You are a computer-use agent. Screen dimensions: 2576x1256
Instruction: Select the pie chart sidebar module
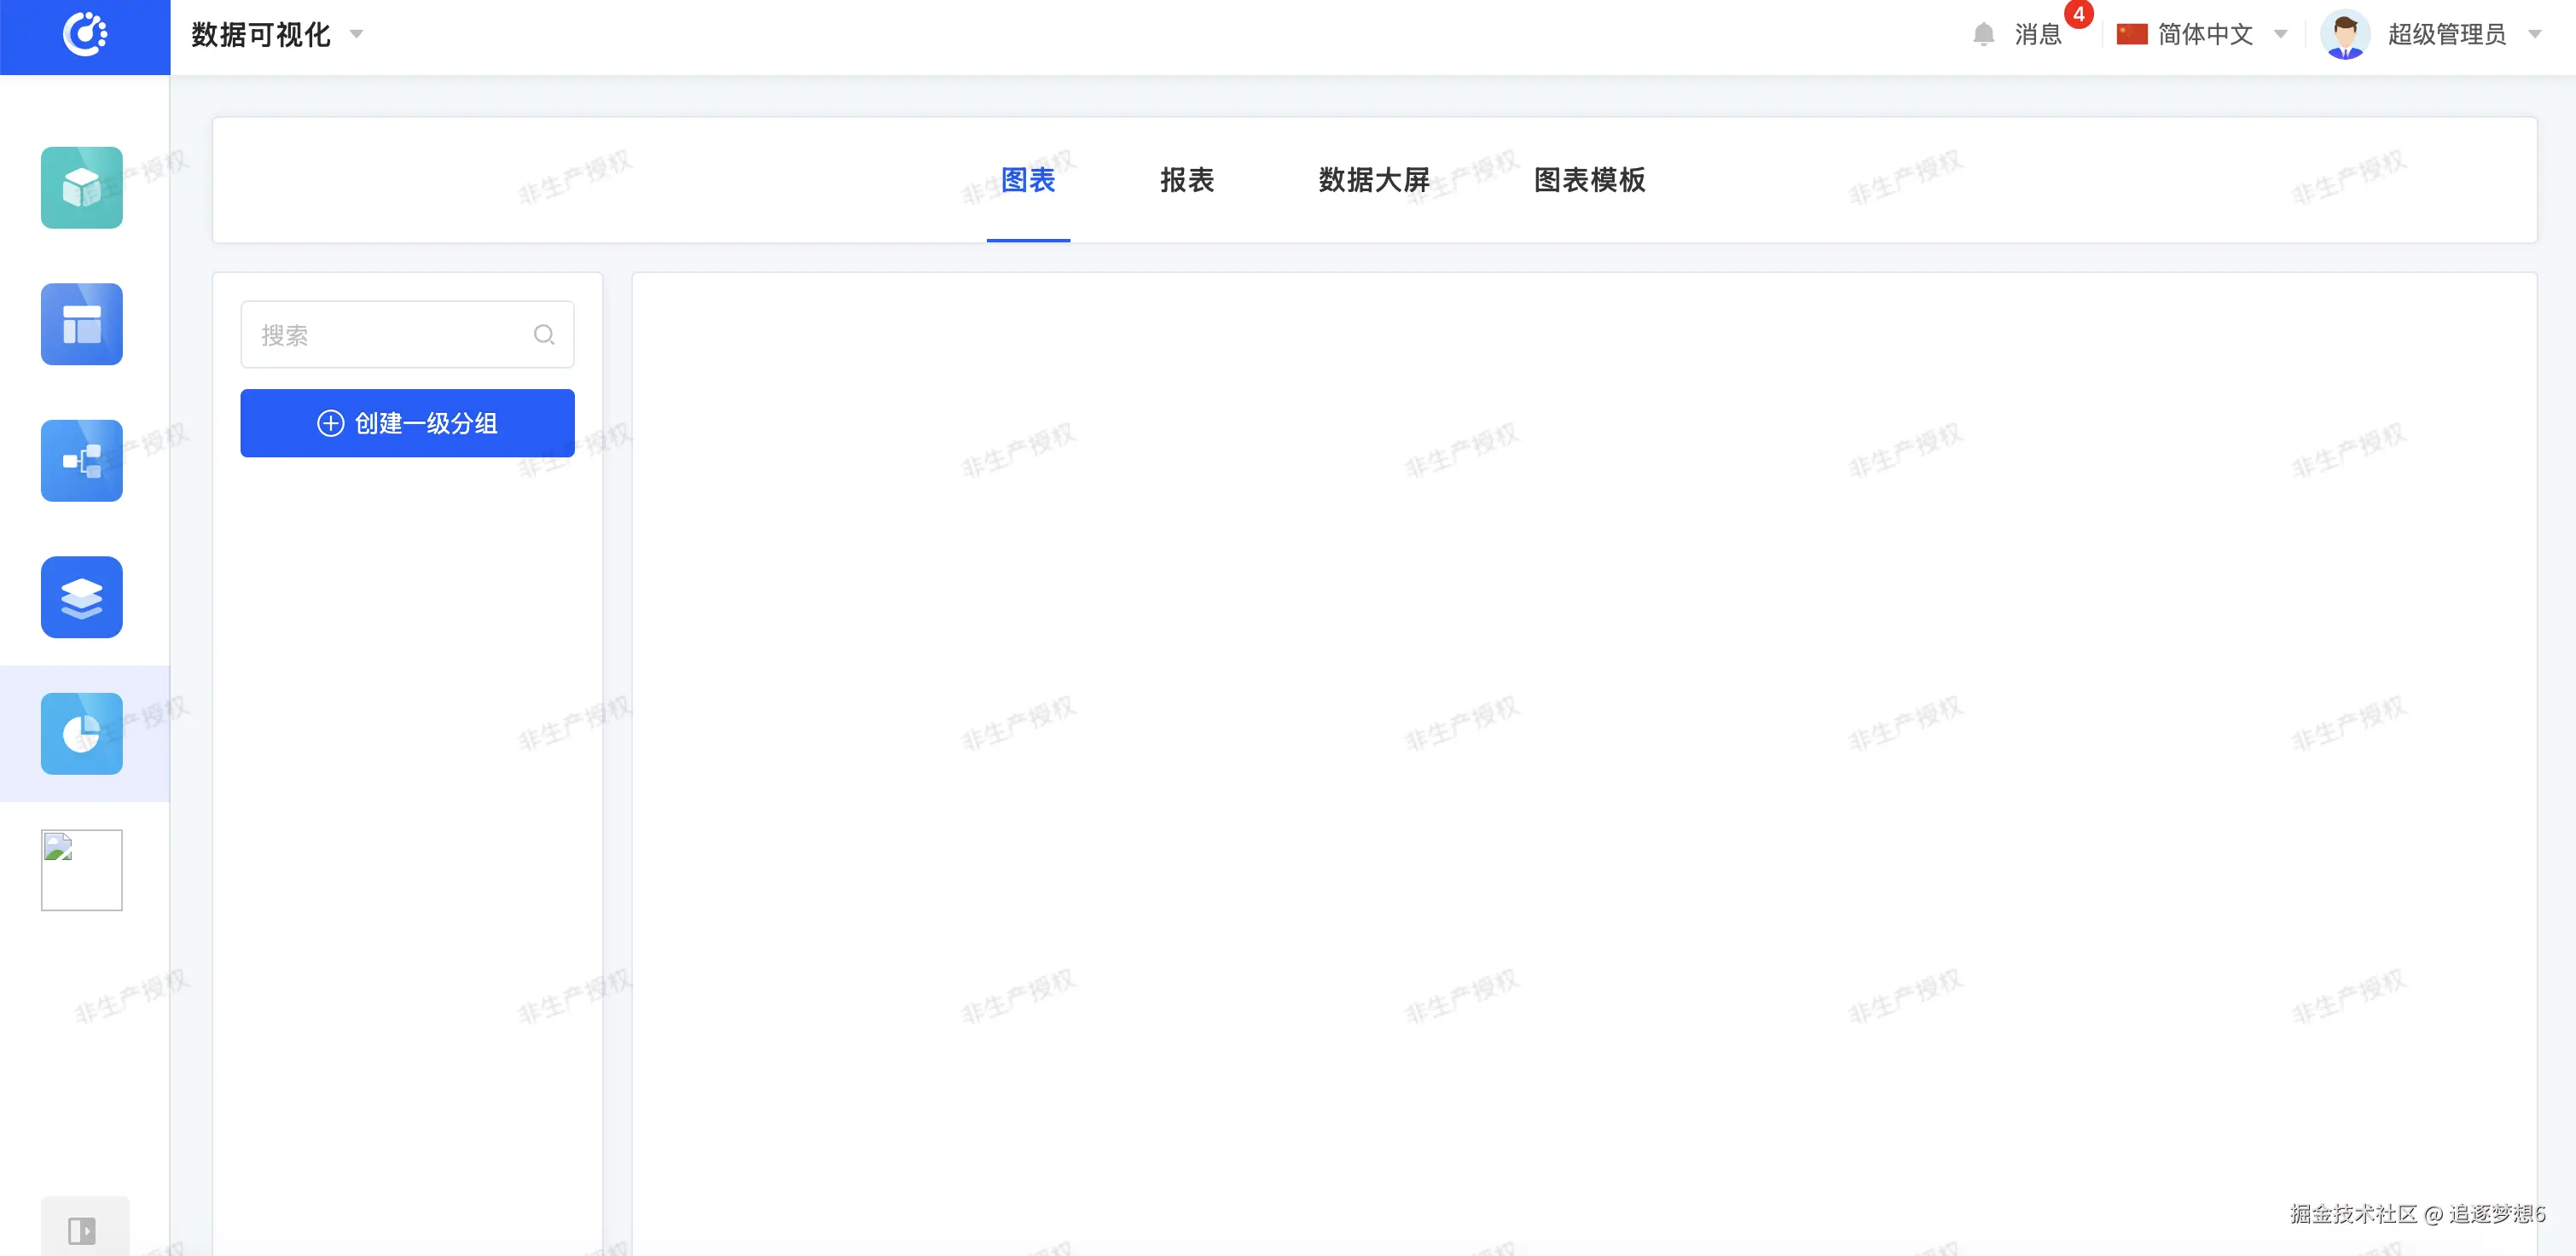82,734
